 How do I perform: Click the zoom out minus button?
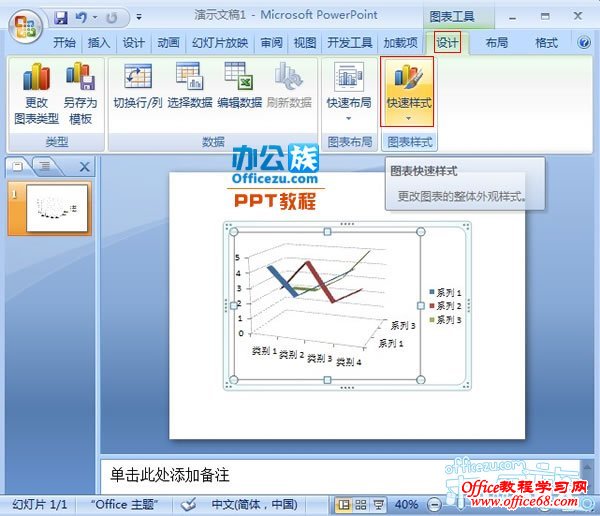tap(434, 505)
